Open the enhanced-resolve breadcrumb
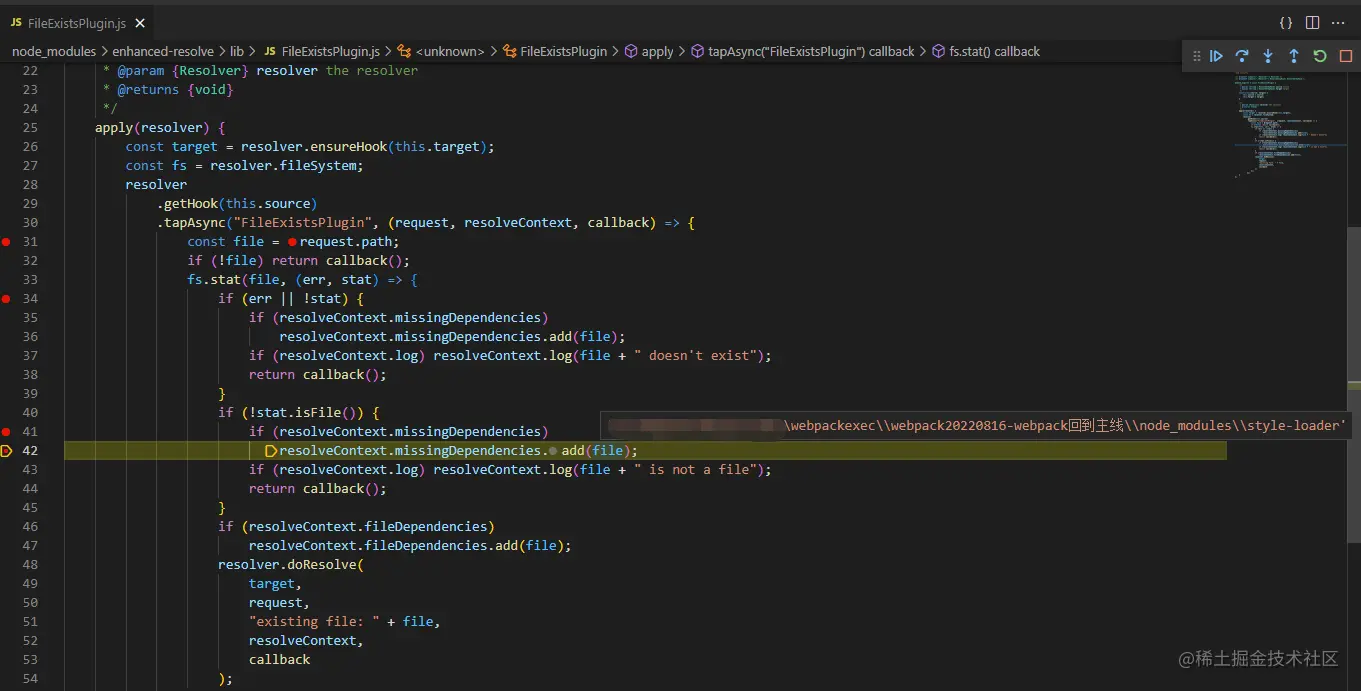Screen dimensions: 1361x691 click(x=162, y=51)
